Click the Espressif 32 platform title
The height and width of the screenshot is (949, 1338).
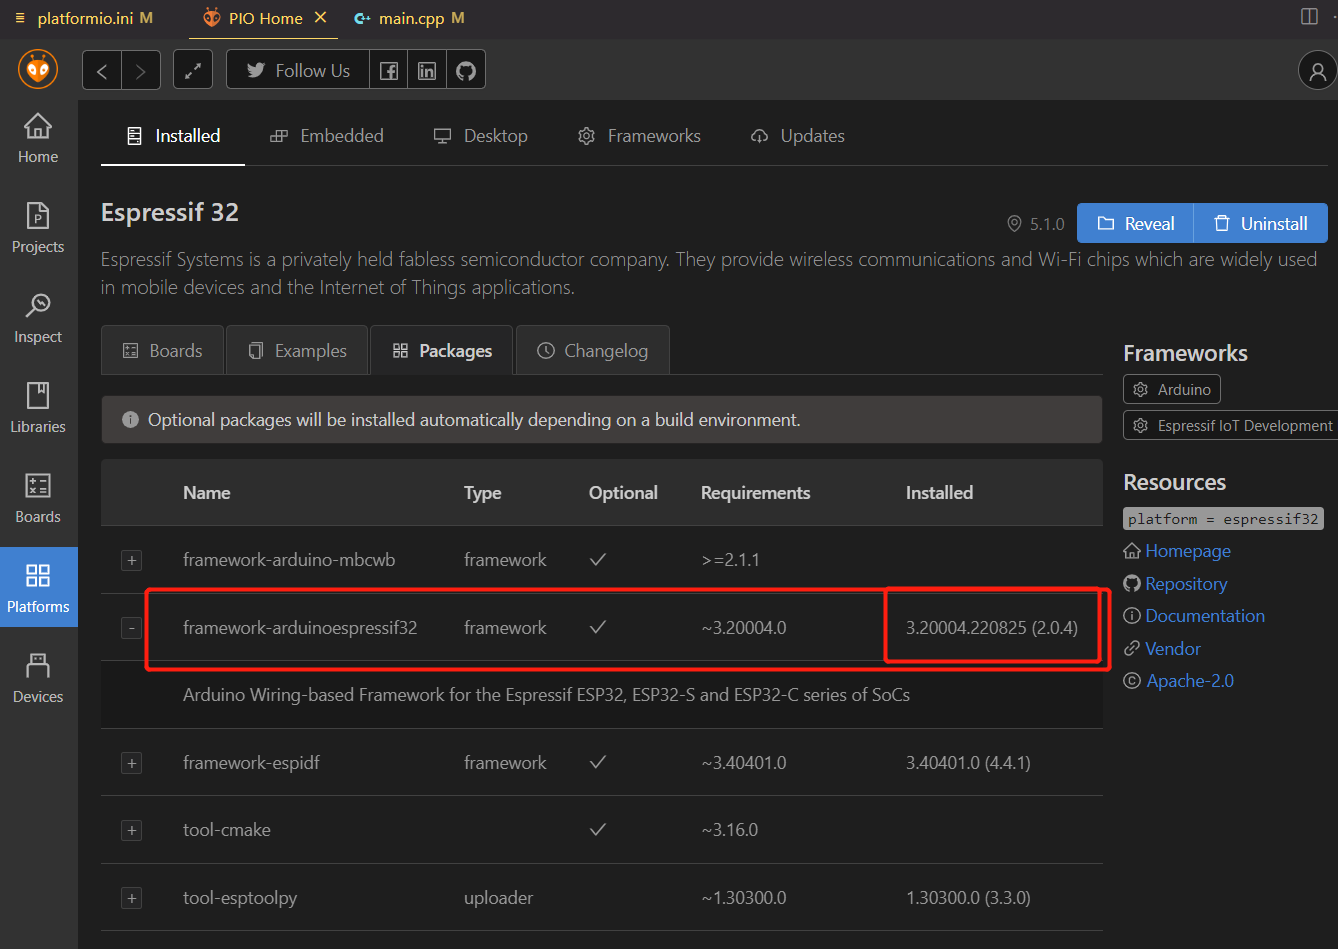[x=170, y=212]
